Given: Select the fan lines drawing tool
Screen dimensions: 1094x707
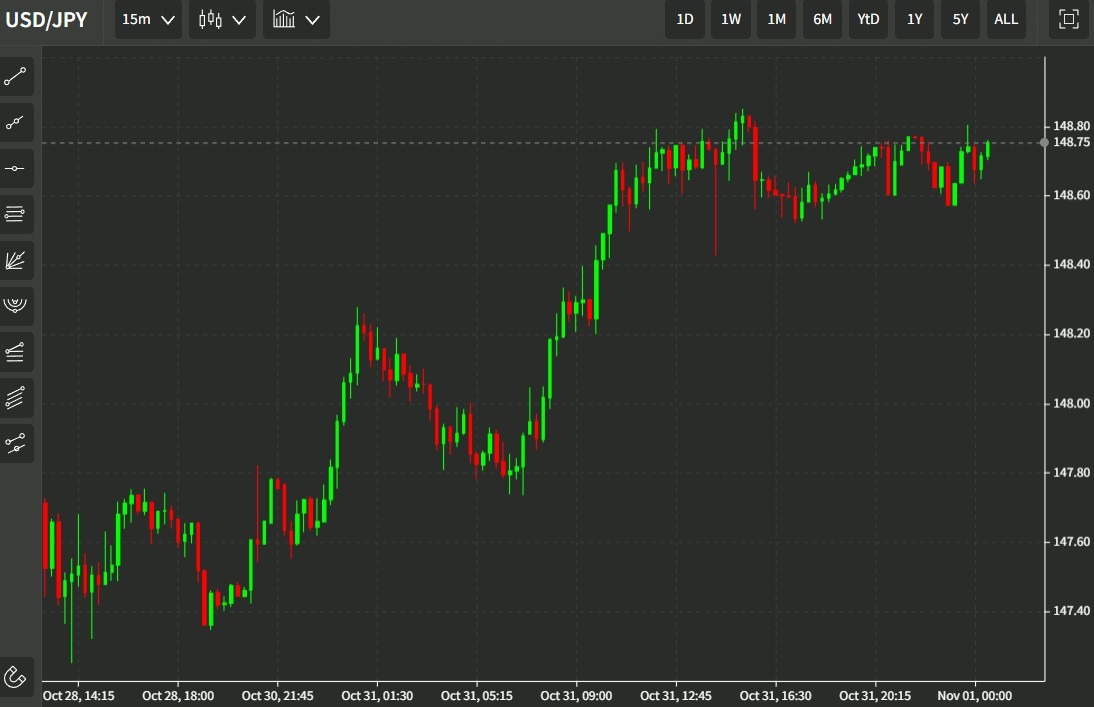Looking at the screenshot, I should point(15,260).
